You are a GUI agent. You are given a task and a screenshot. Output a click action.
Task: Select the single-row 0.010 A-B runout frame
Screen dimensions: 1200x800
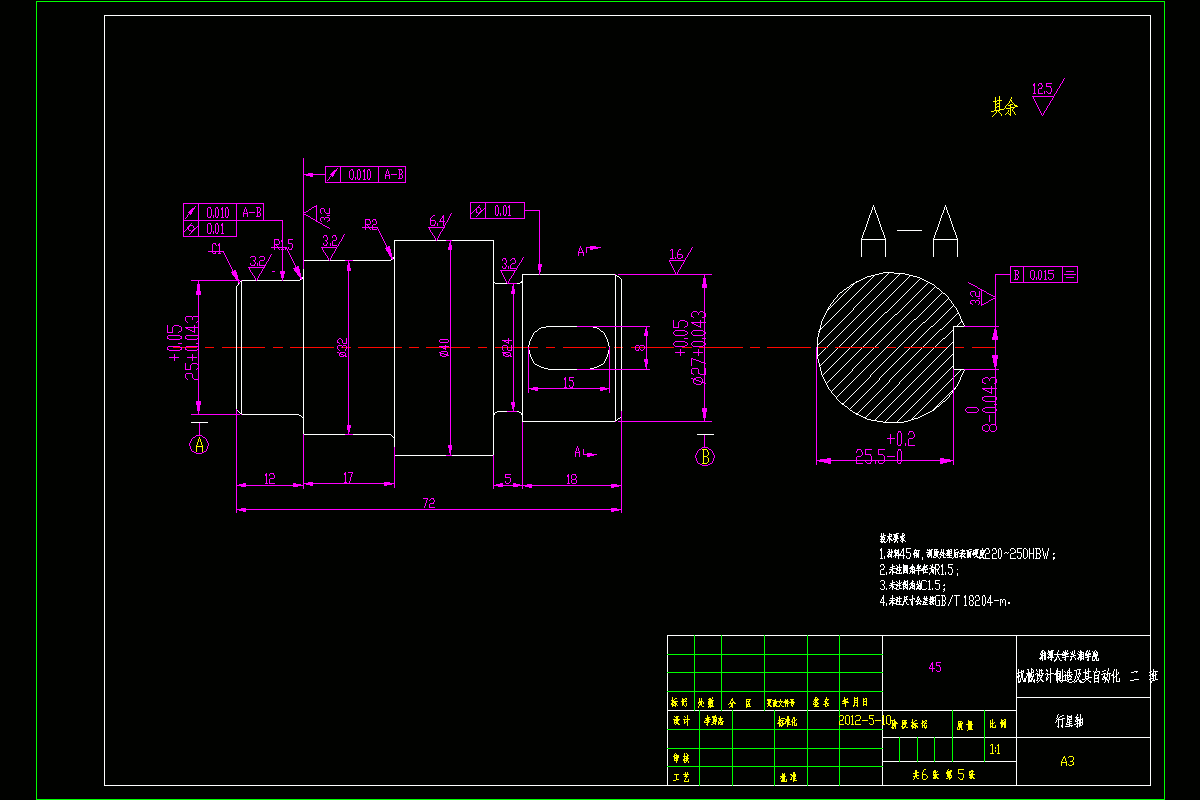366,175
